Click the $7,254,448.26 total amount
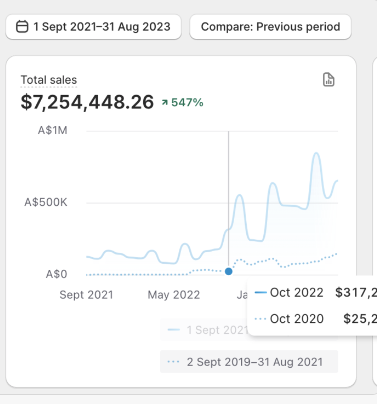The width and height of the screenshot is (377, 406). 87,102
